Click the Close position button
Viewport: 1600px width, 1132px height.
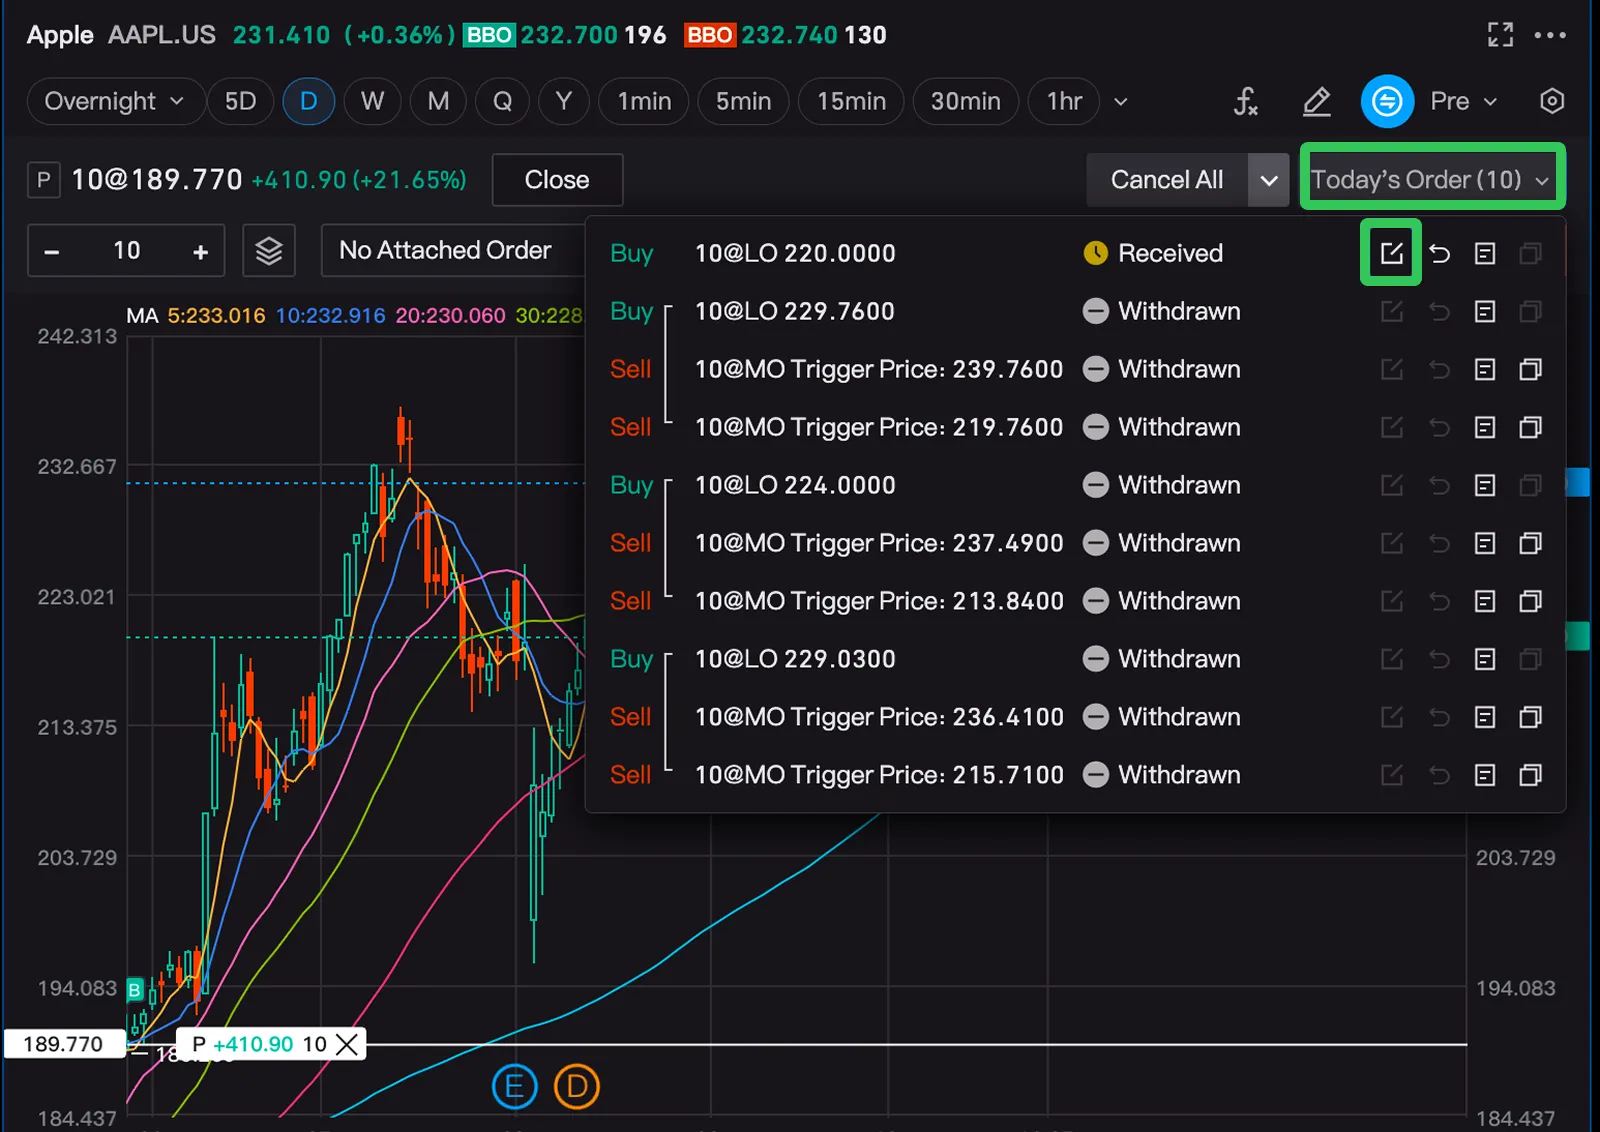click(557, 180)
